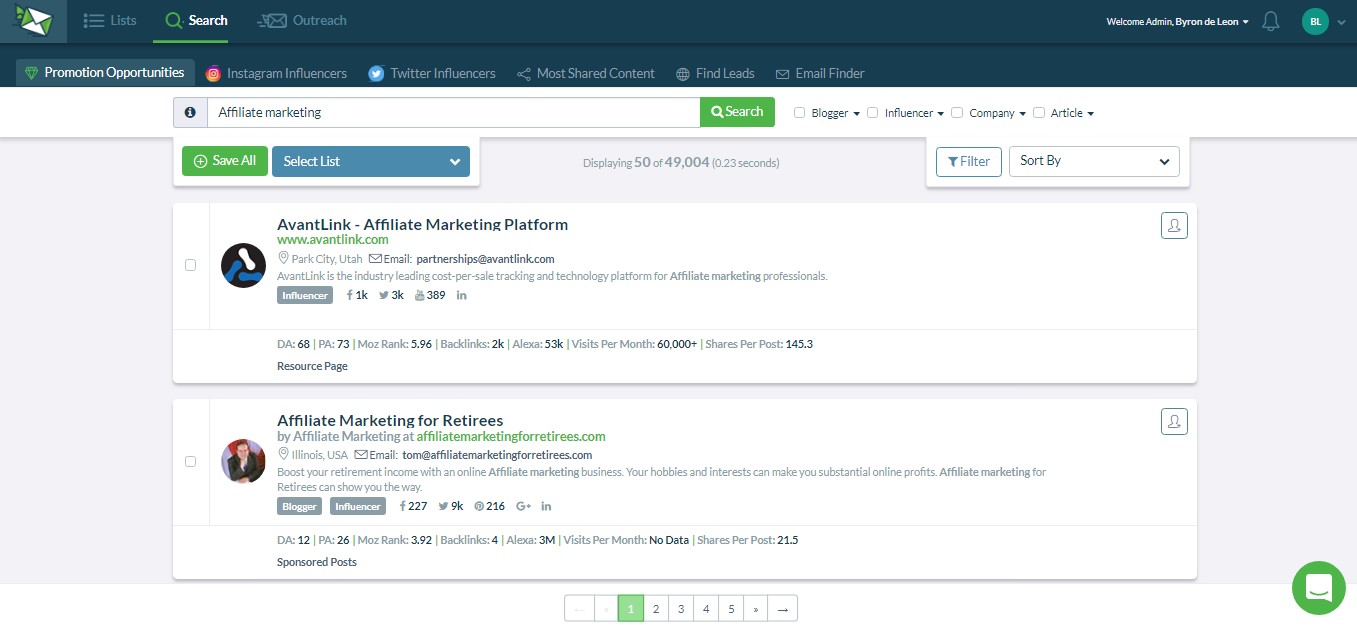Tick the Influencer filter checkbox

click(x=873, y=113)
